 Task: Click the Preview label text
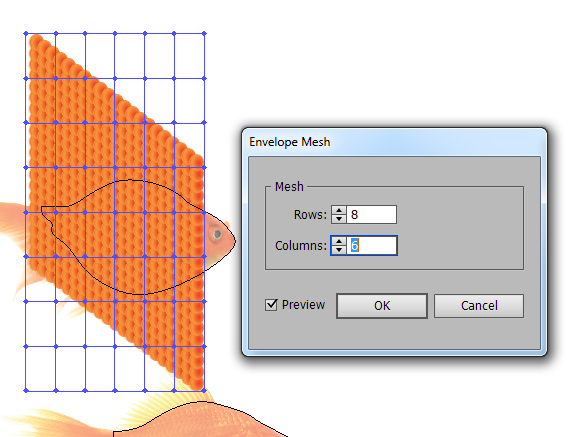point(303,305)
